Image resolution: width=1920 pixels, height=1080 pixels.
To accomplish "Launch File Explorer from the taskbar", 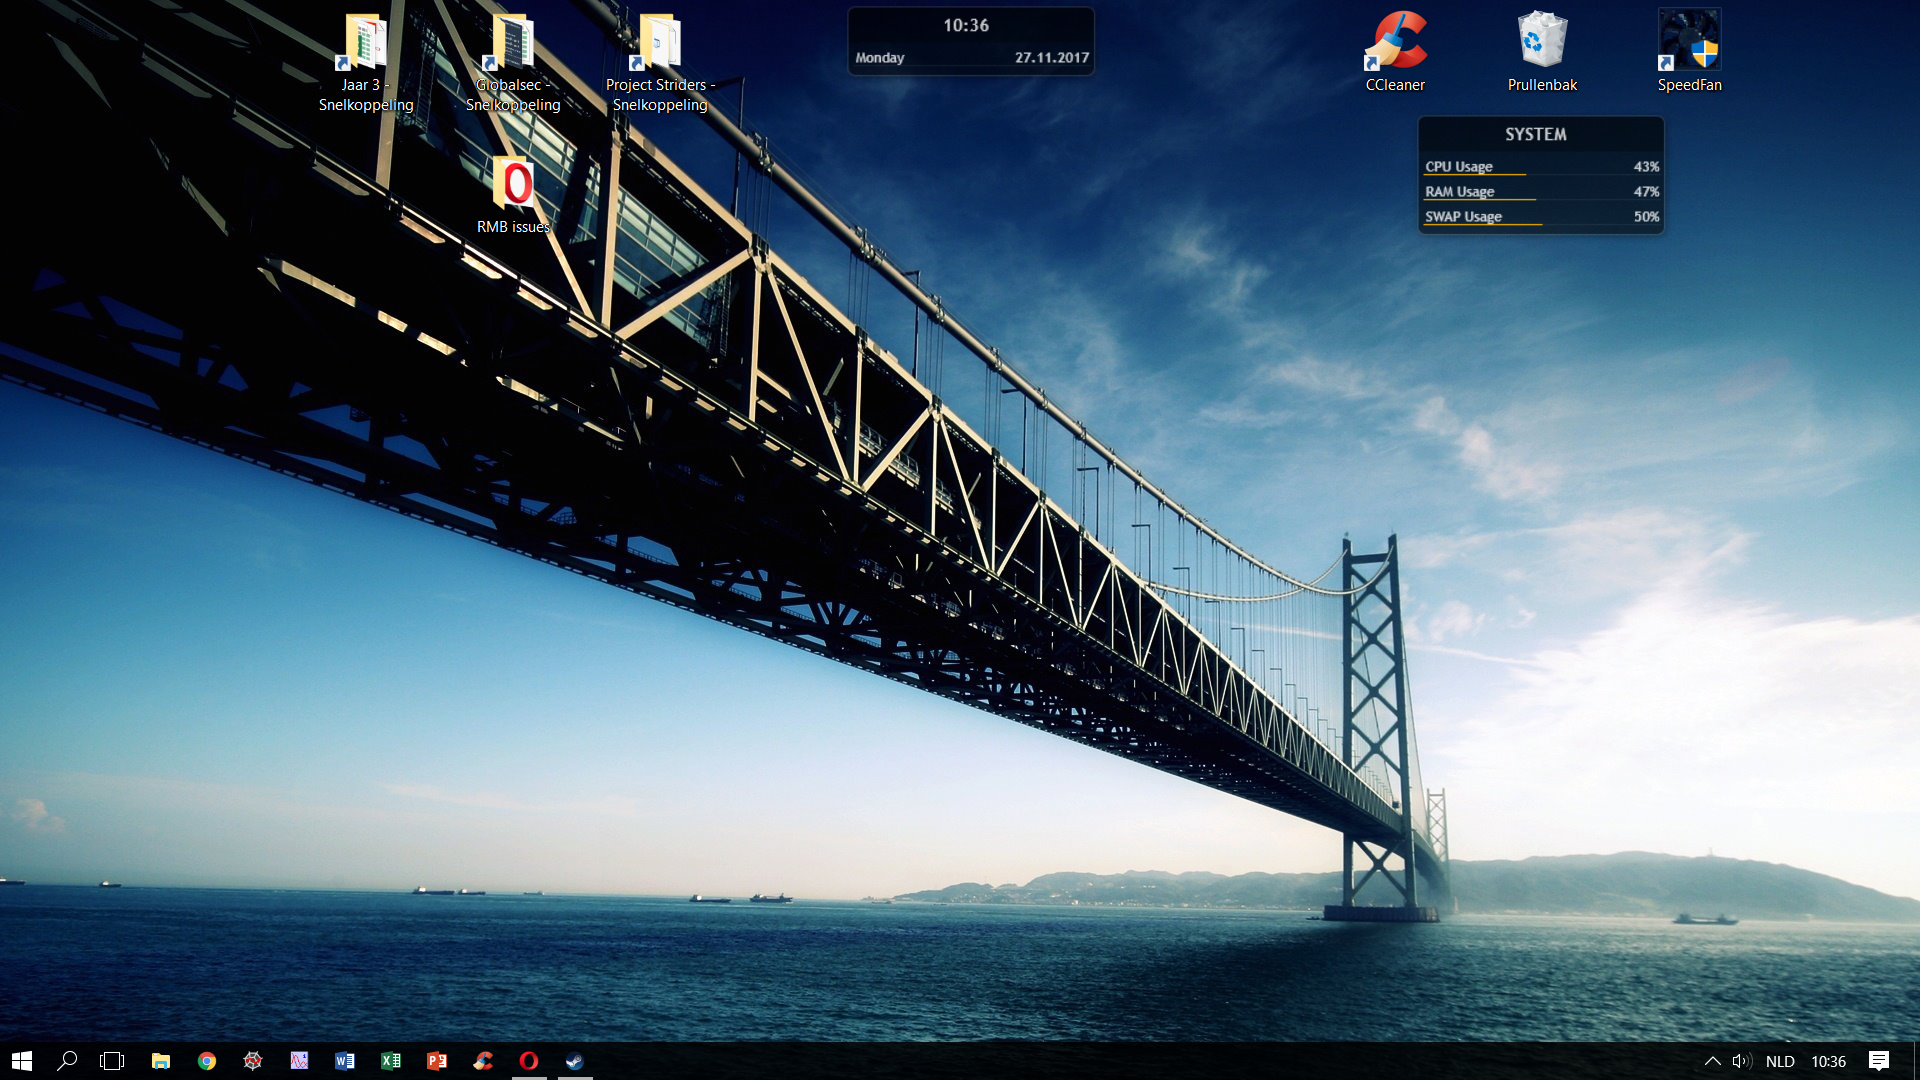I will [x=160, y=1061].
